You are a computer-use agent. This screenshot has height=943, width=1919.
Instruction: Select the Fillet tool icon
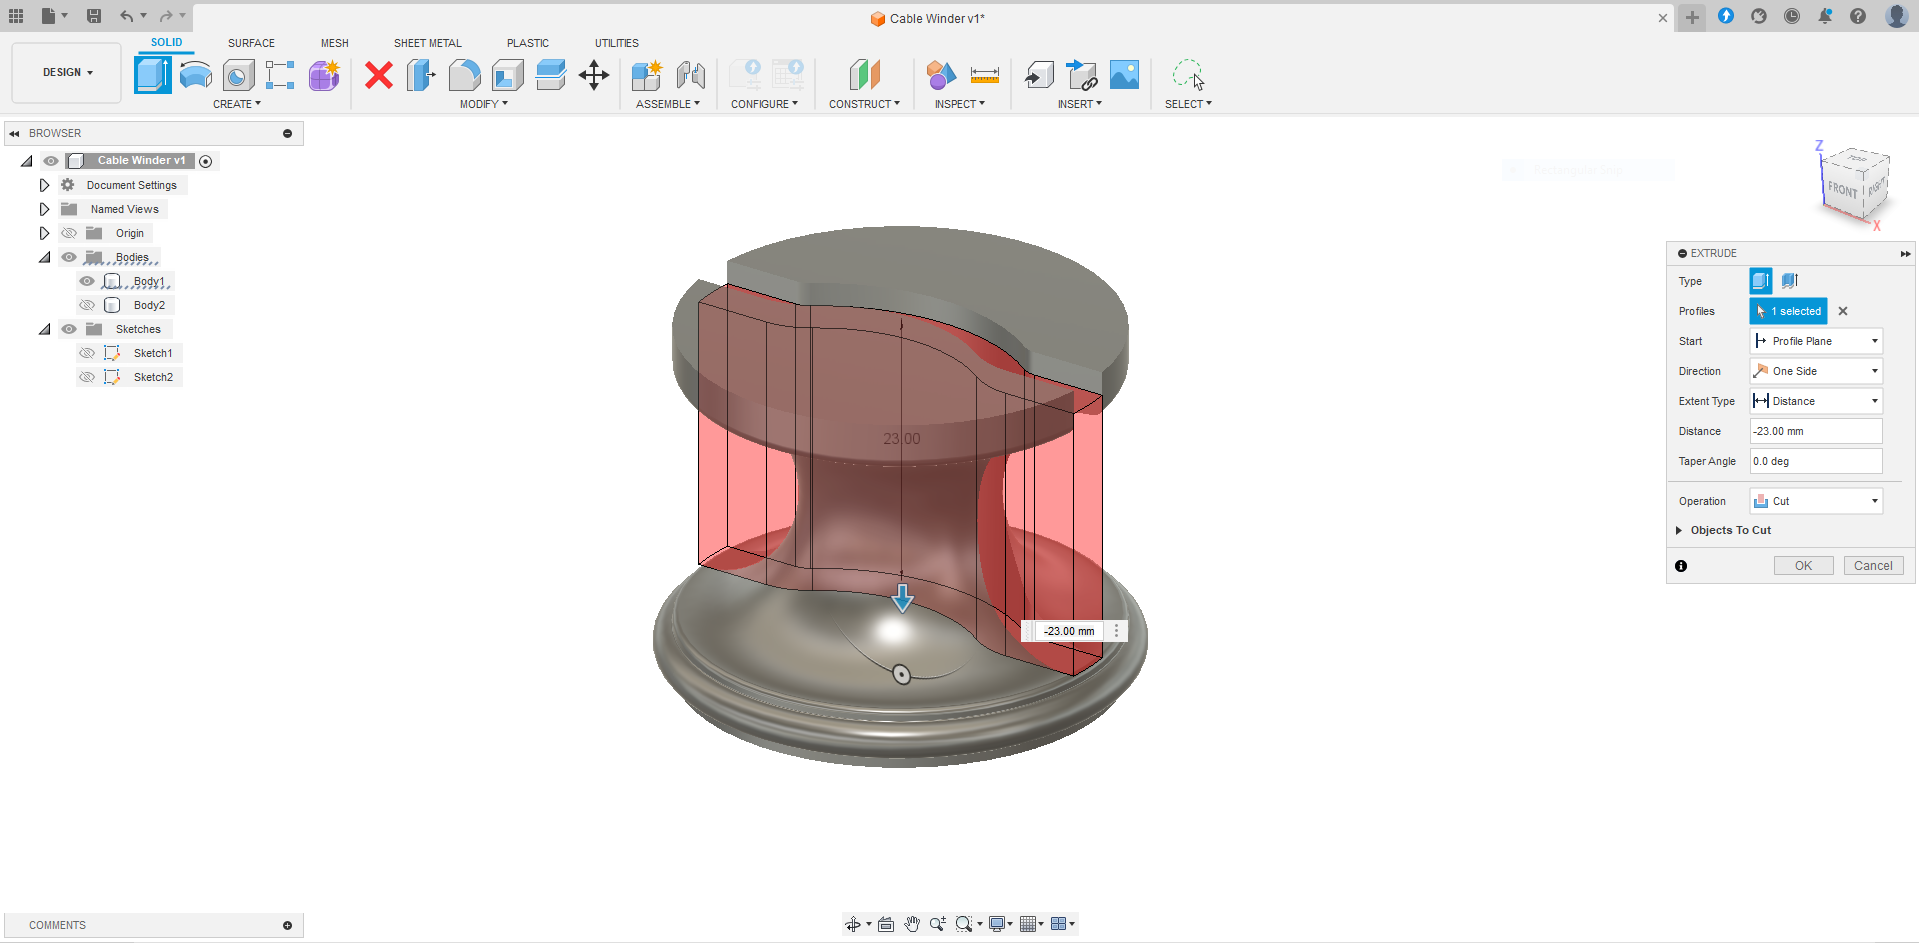[464, 75]
